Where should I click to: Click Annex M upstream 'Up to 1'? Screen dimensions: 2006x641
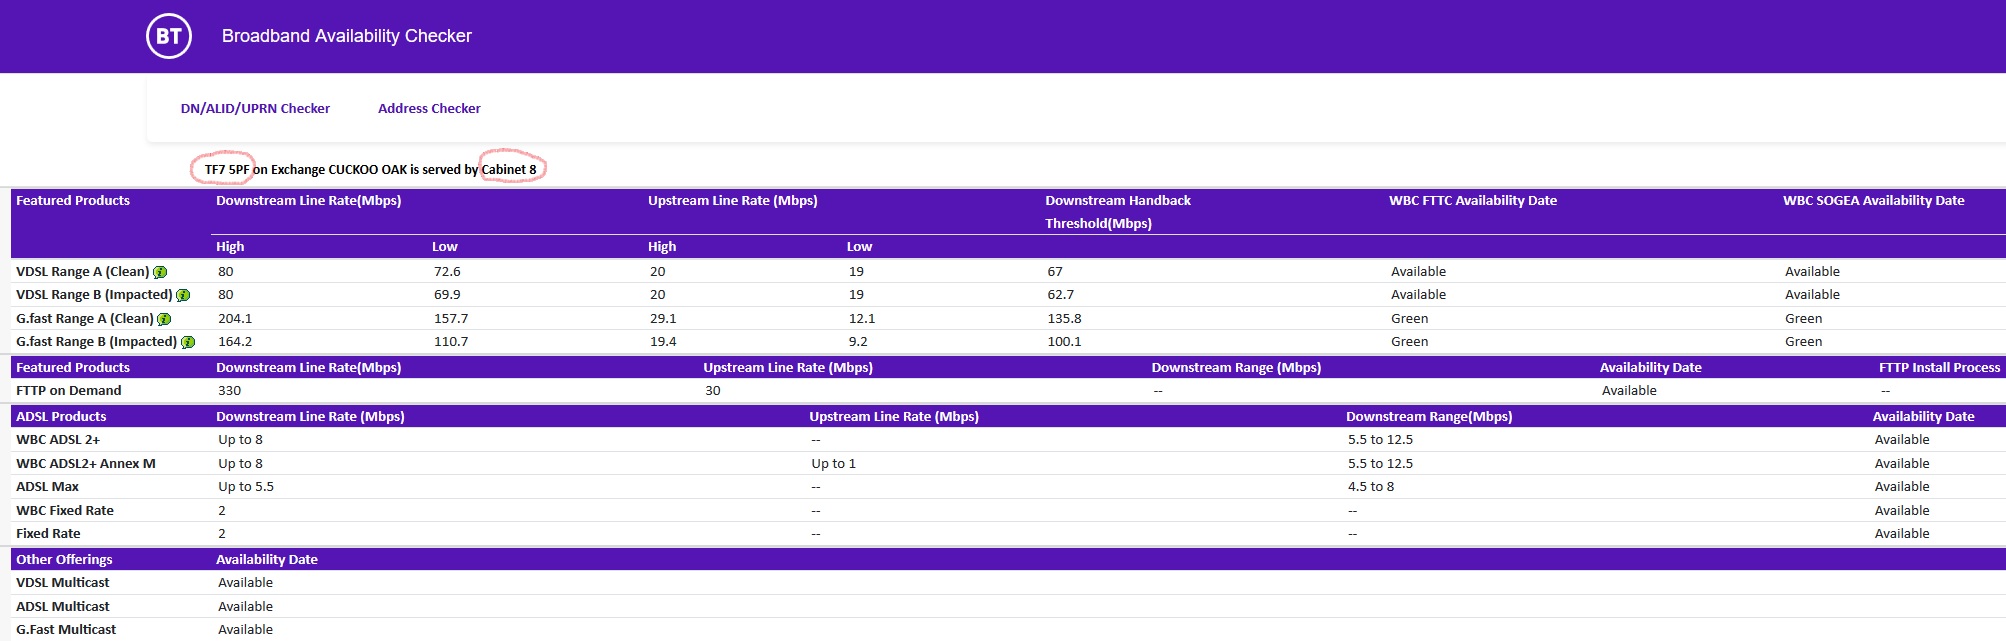(834, 463)
